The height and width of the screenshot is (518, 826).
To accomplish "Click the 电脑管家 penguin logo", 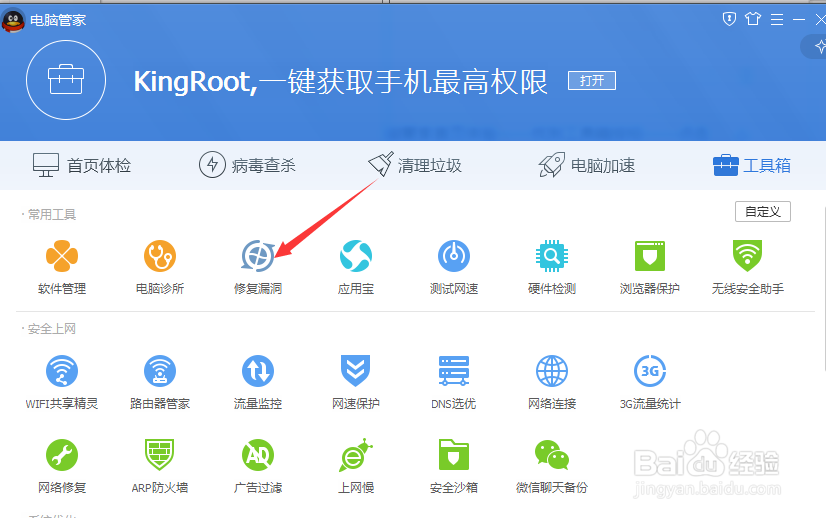I will point(13,21).
